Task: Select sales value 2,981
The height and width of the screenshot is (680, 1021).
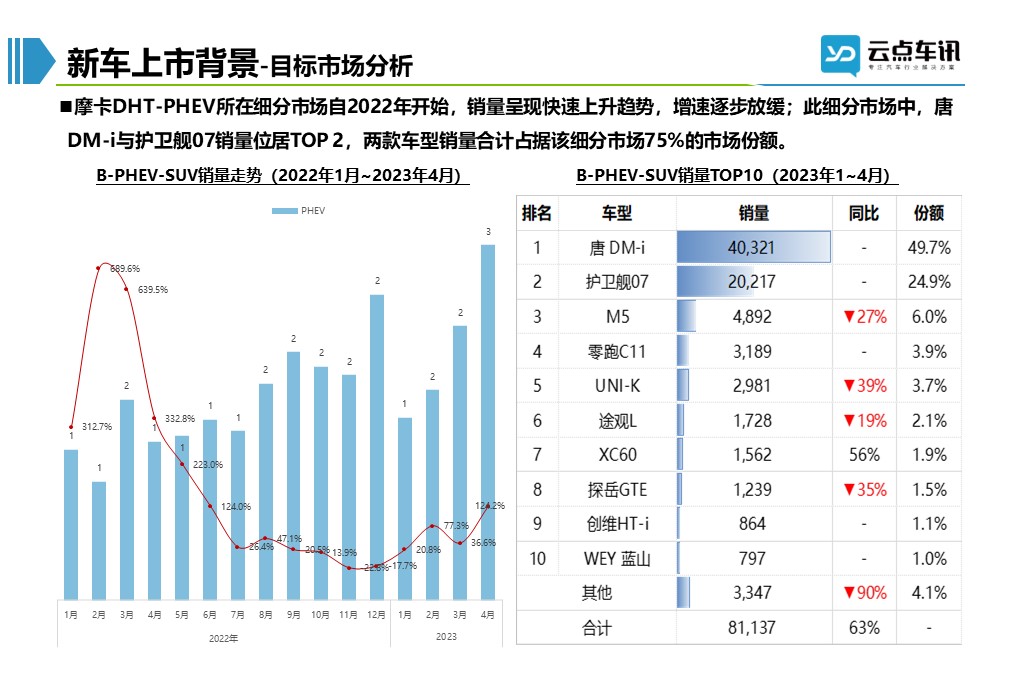Action: (x=752, y=386)
